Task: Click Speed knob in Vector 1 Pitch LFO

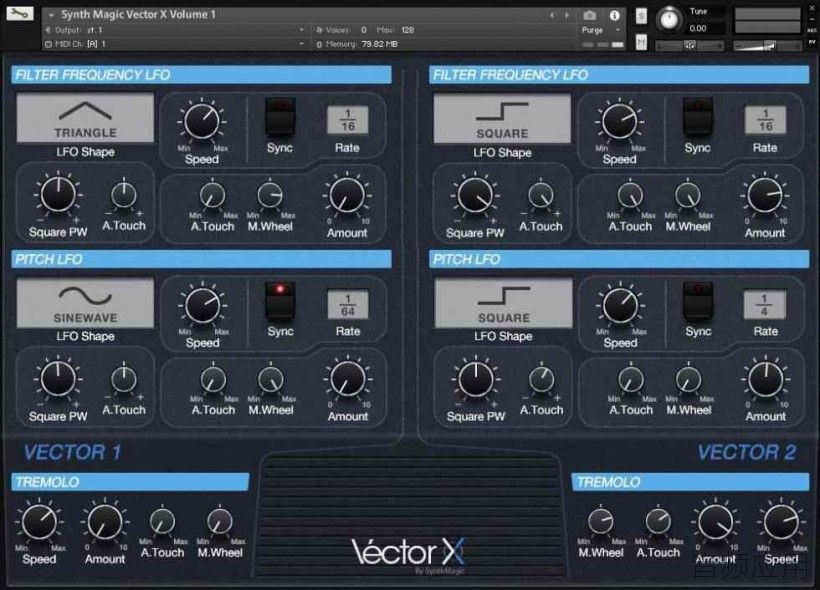Action: click(203, 305)
